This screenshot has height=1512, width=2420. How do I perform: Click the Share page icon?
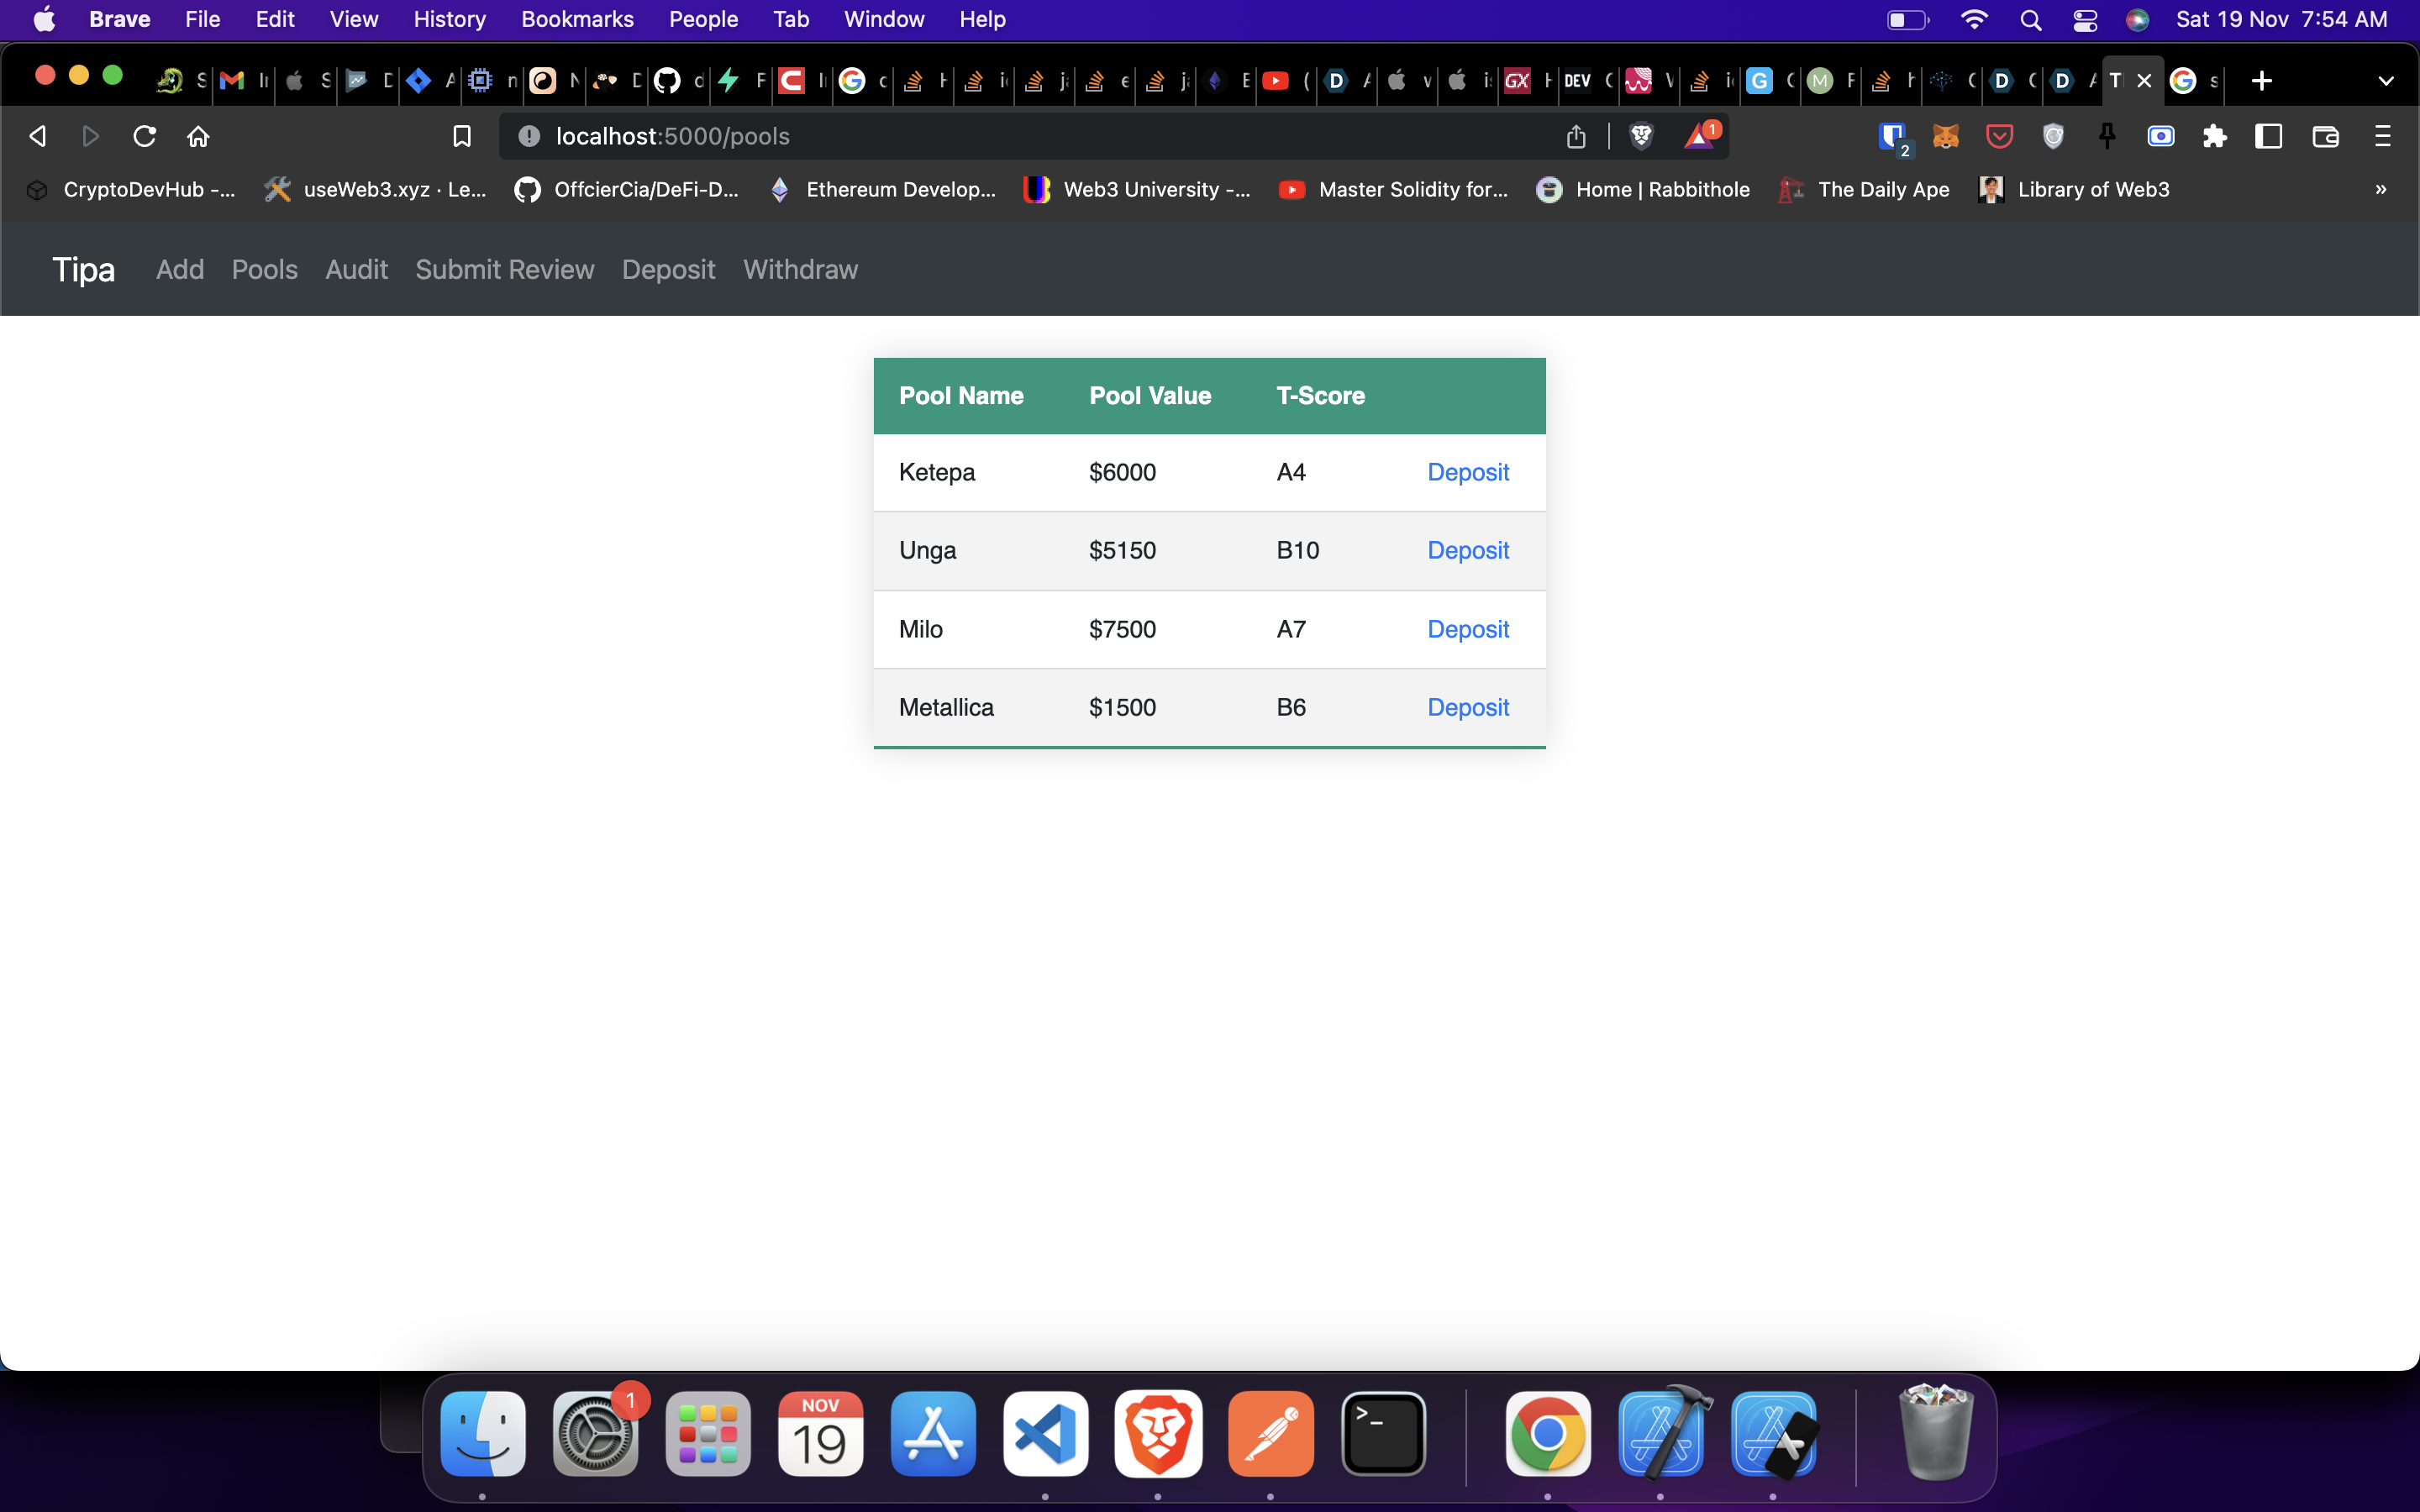pos(1576,136)
